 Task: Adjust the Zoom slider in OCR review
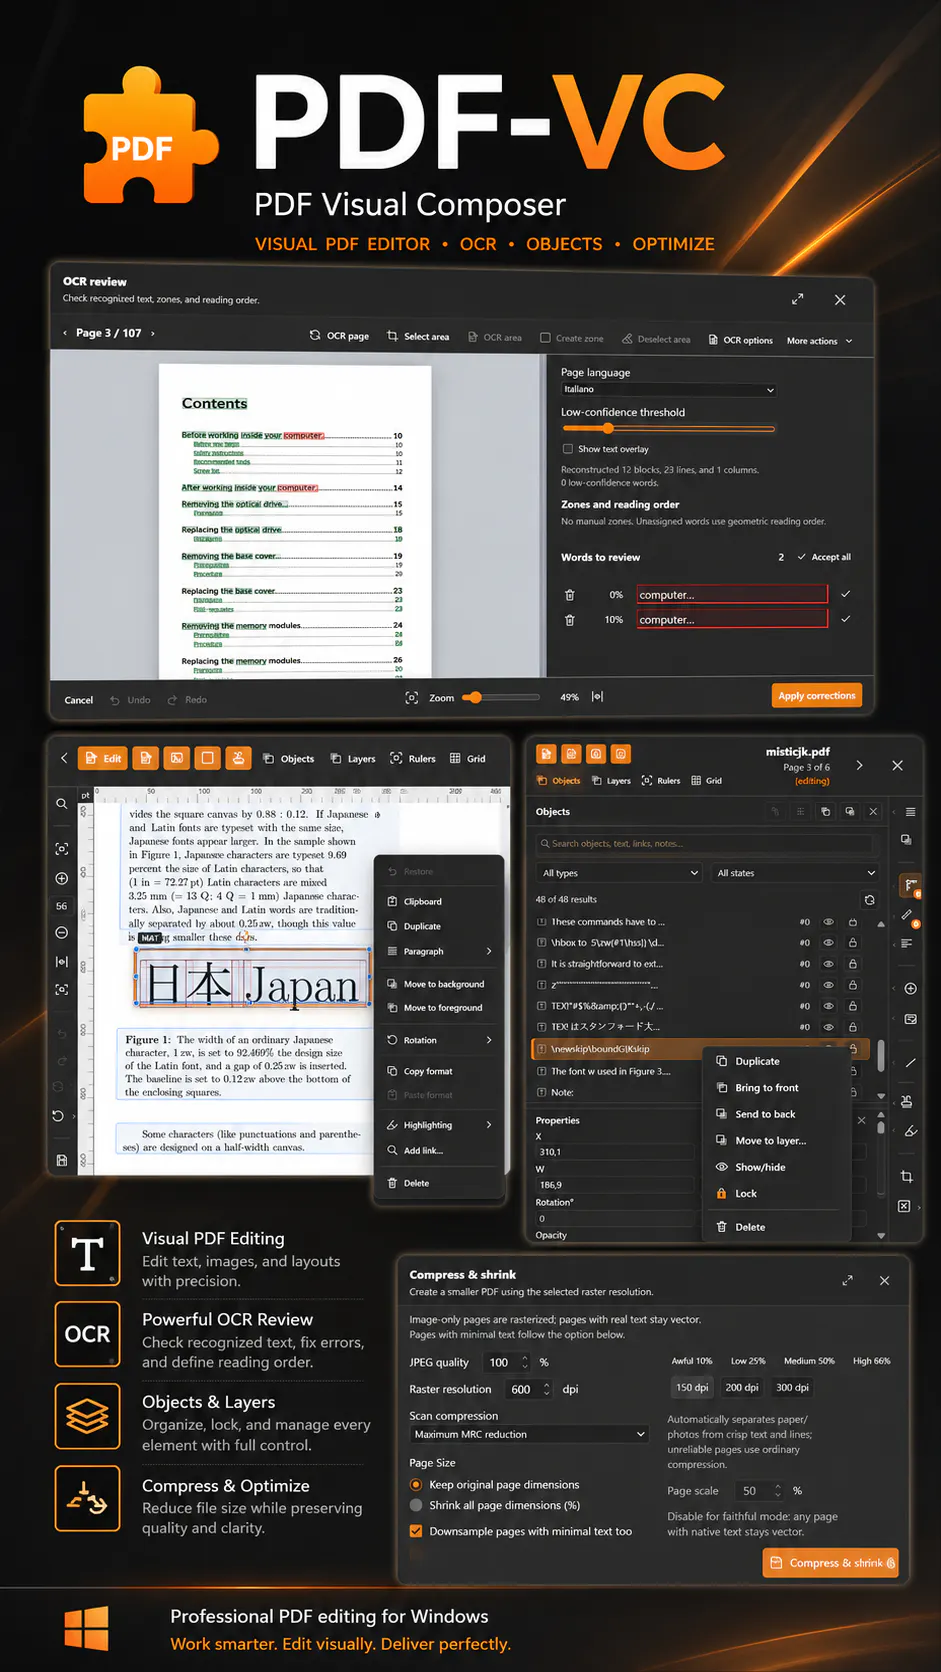coord(474,698)
